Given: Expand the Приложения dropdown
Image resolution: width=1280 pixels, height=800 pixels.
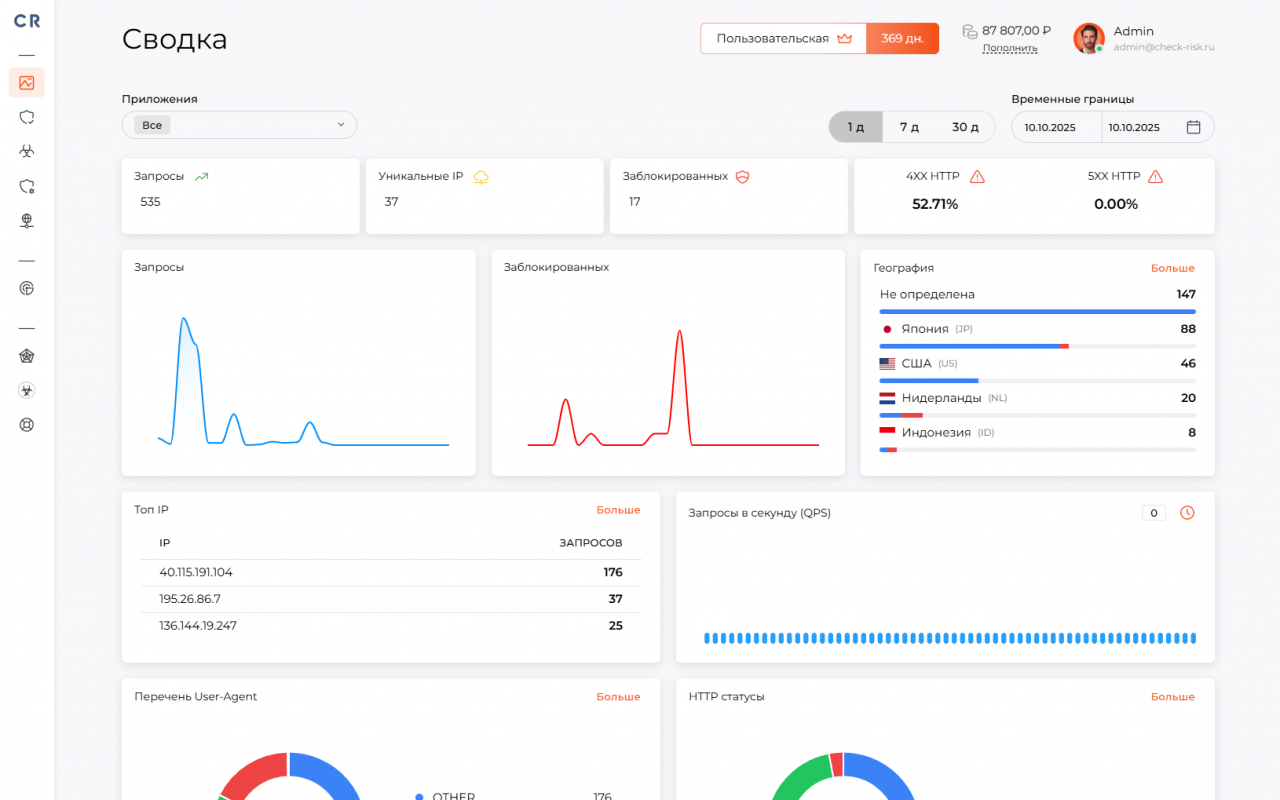Looking at the screenshot, I should click(239, 125).
